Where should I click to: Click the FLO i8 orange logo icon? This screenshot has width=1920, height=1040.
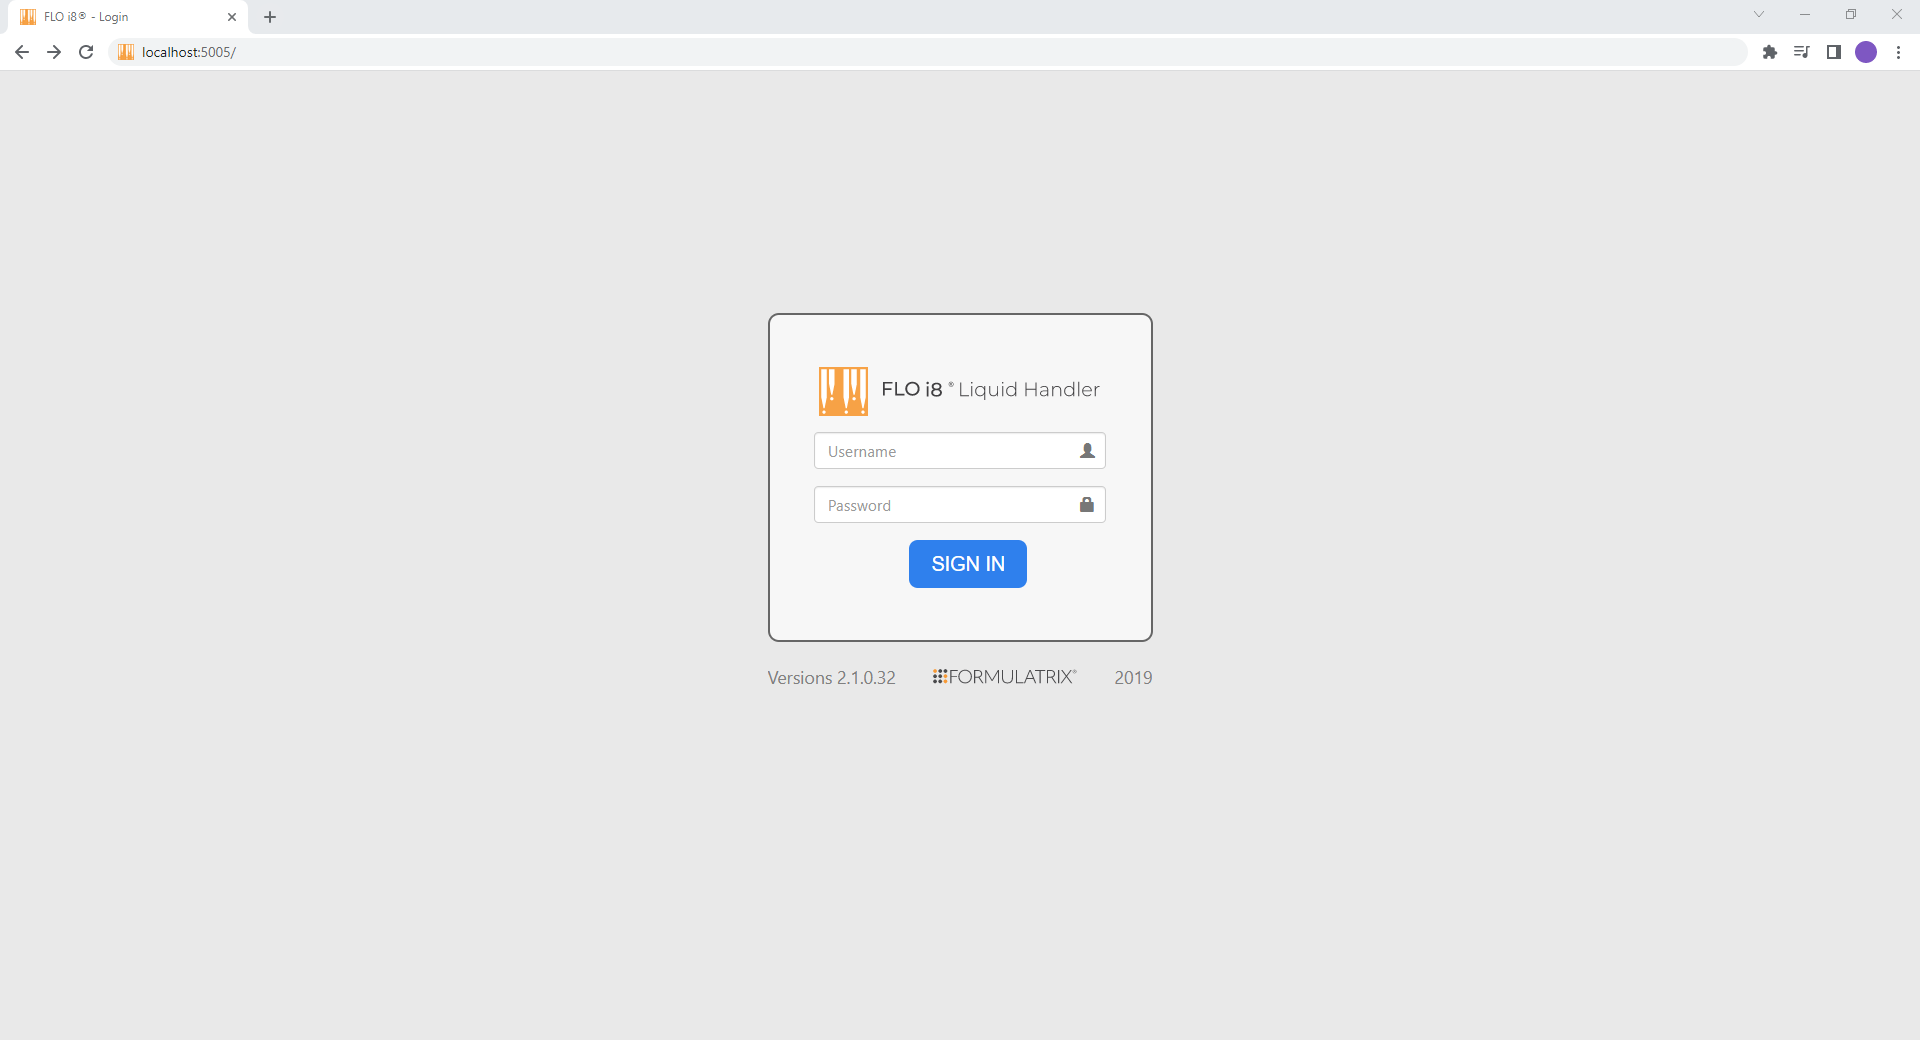click(843, 391)
